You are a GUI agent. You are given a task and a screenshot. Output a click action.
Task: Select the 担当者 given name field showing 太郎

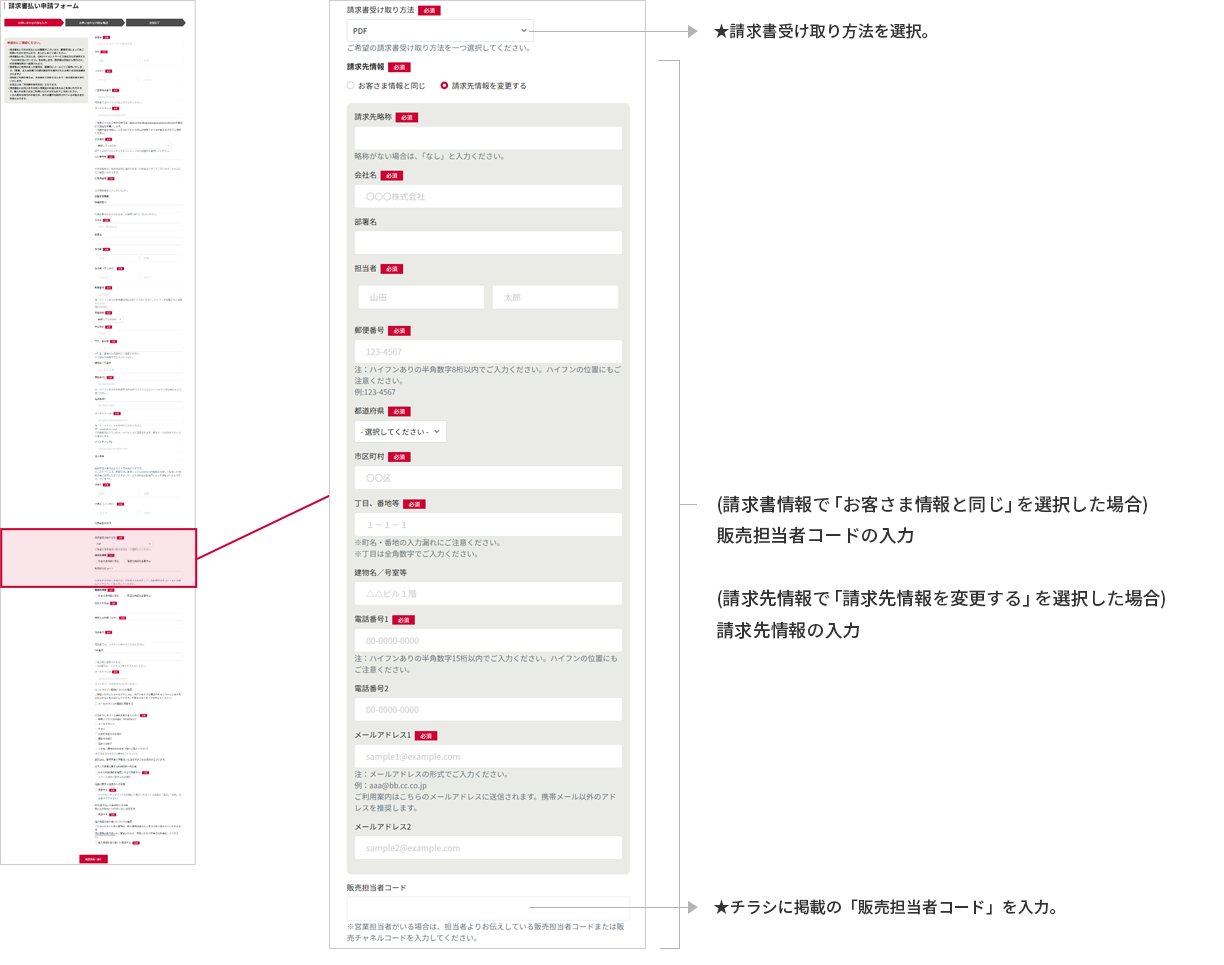pos(555,297)
